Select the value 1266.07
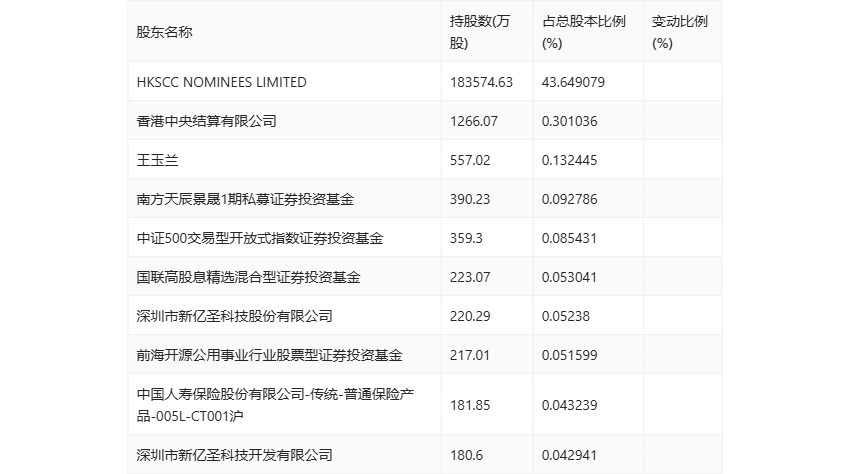Screen dimensions: 850x474 pos(473,121)
